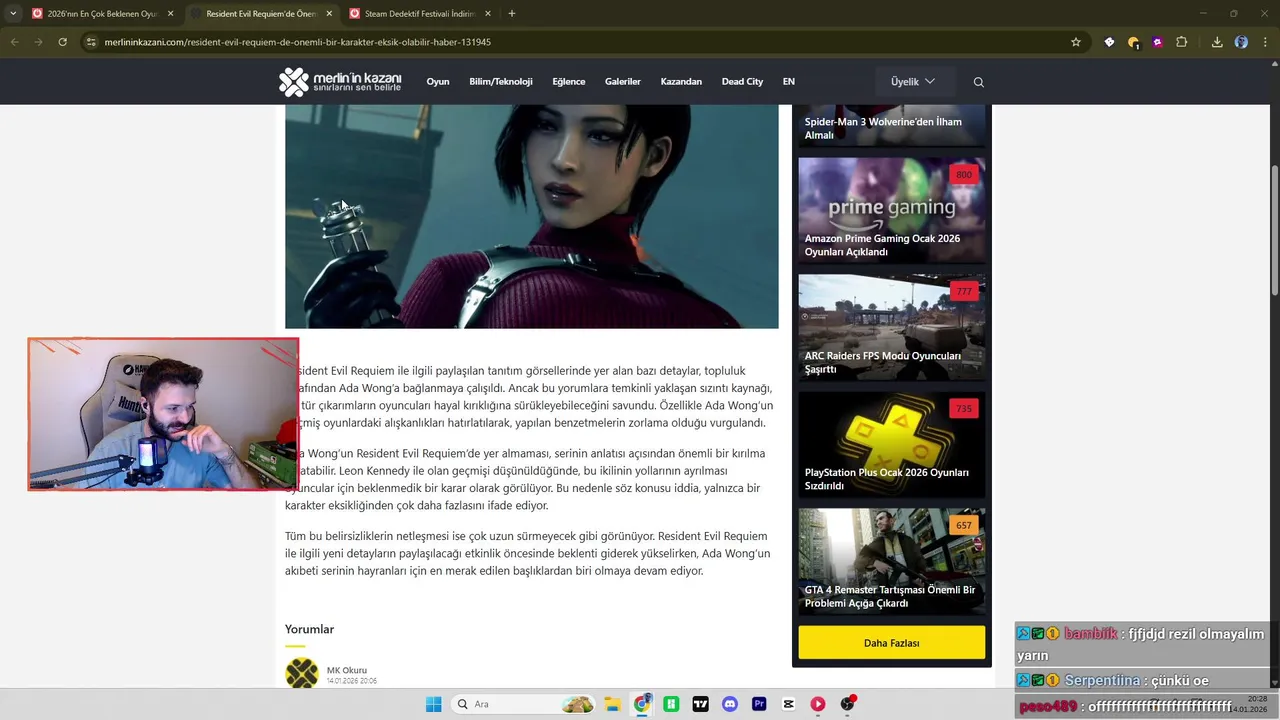Click the MK Okuru commenter name
This screenshot has width=1280, height=720.
point(347,670)
